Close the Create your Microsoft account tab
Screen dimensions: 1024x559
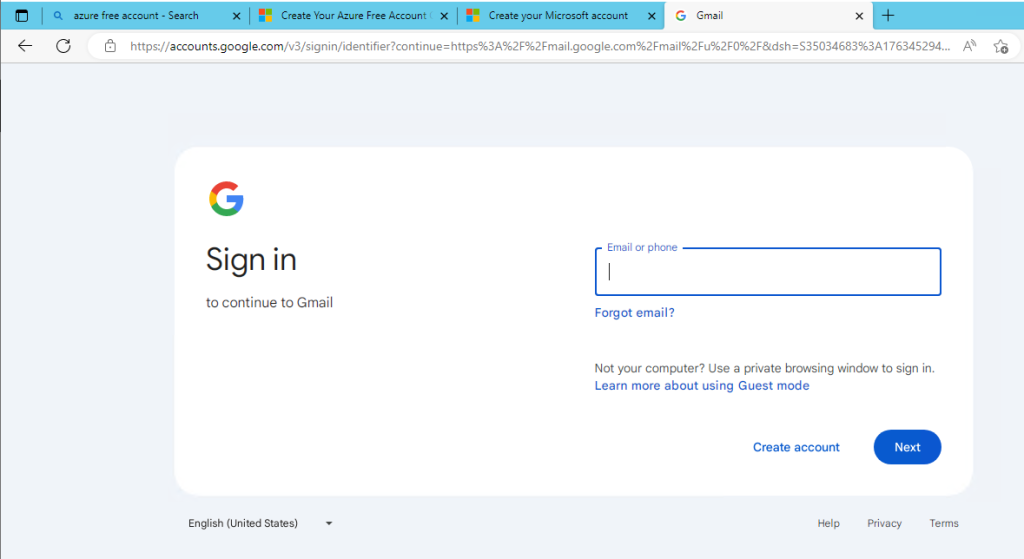(x=651, y=16)
